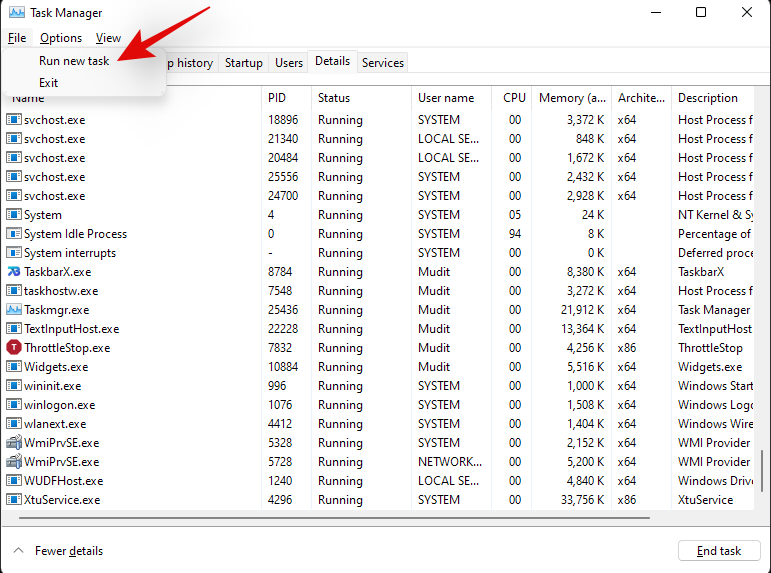Sort processes by PID column header
The width and height of the screenshot is (771, 573).
(277, 98)
